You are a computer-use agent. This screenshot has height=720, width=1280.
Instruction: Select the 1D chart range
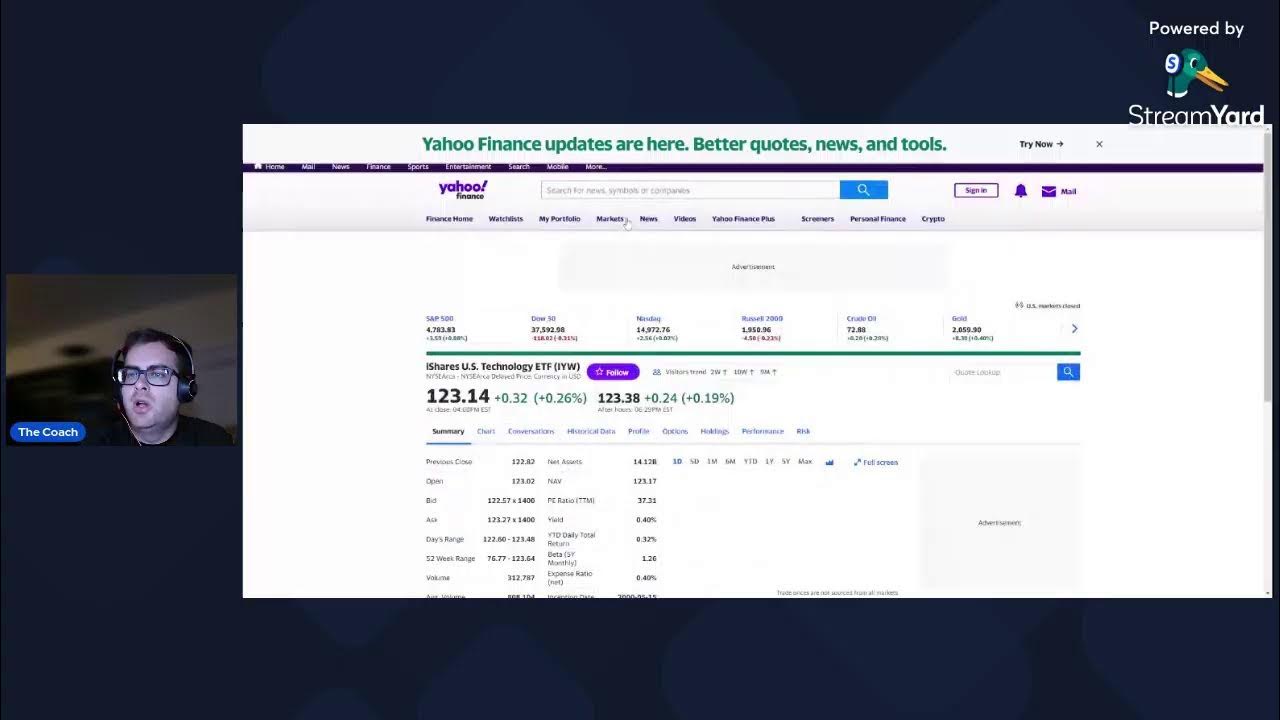pos(677,462)
